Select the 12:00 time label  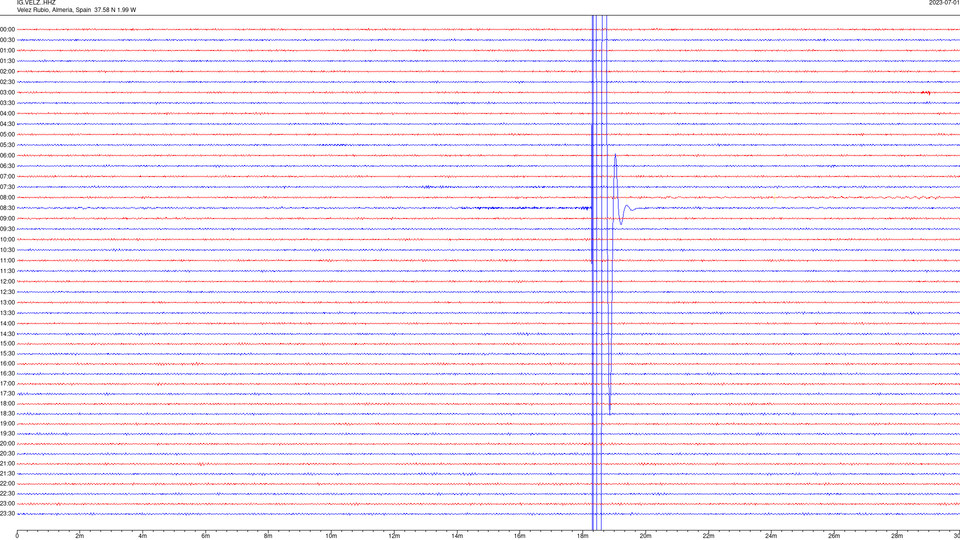pyautogui.click(x=7, y=281)
